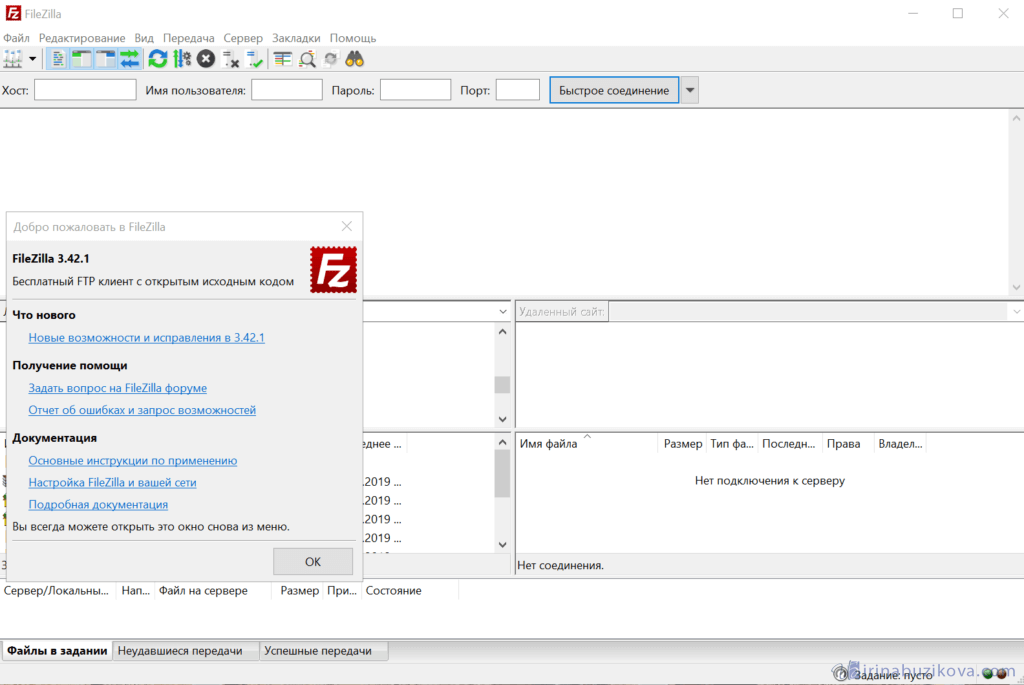The image size is (1024, 685).
Task: Click the Хост input field
Action: tap(85, 90)
